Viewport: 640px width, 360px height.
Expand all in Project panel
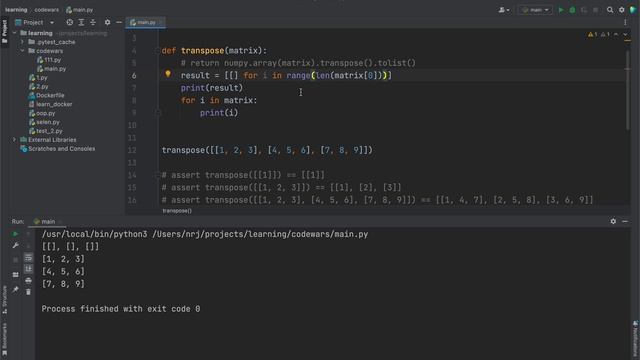pyautogui.click(x=81, y=22)
